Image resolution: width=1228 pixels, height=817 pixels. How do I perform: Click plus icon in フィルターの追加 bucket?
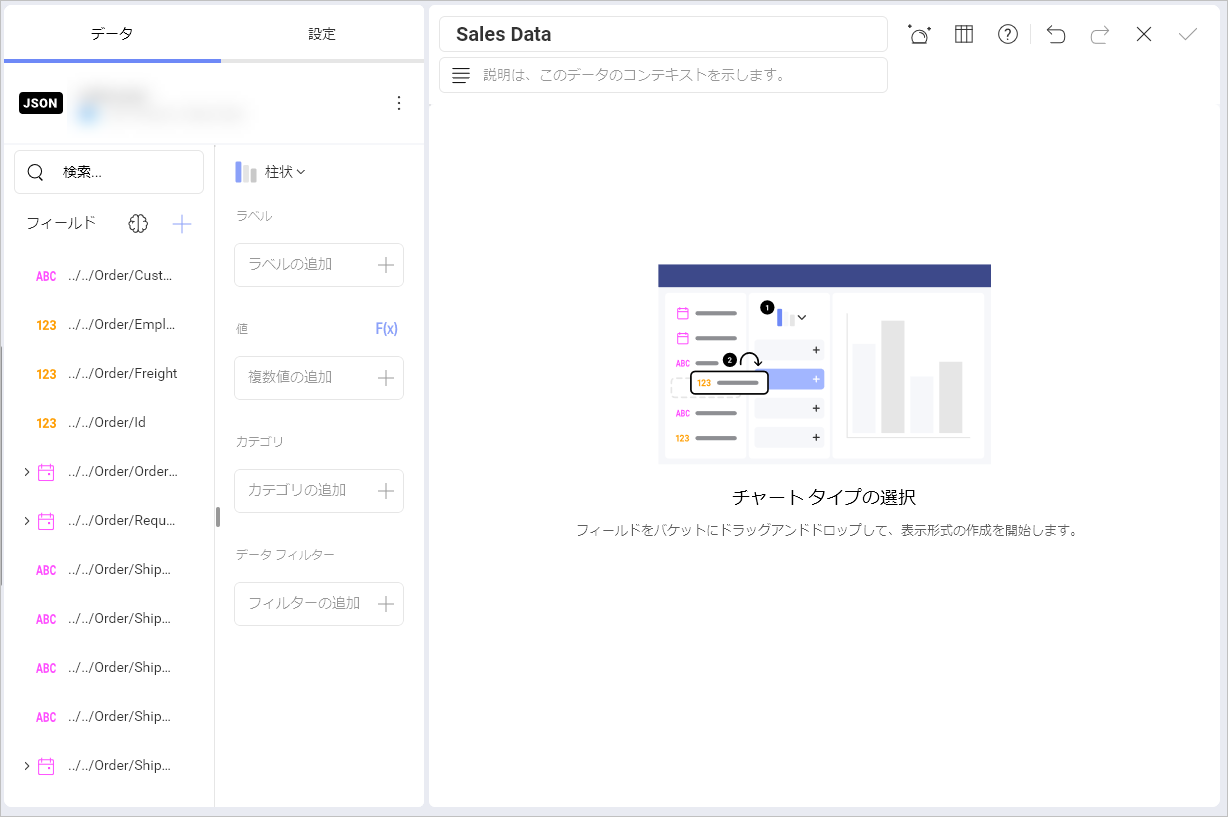point(386,604)
